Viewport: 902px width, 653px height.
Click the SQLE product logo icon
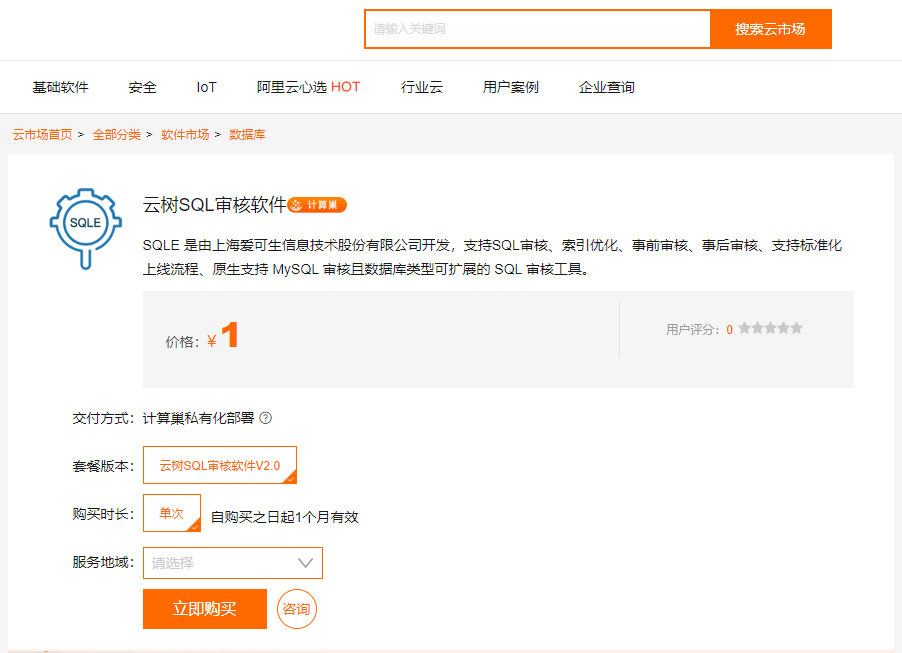coord(86,228)
